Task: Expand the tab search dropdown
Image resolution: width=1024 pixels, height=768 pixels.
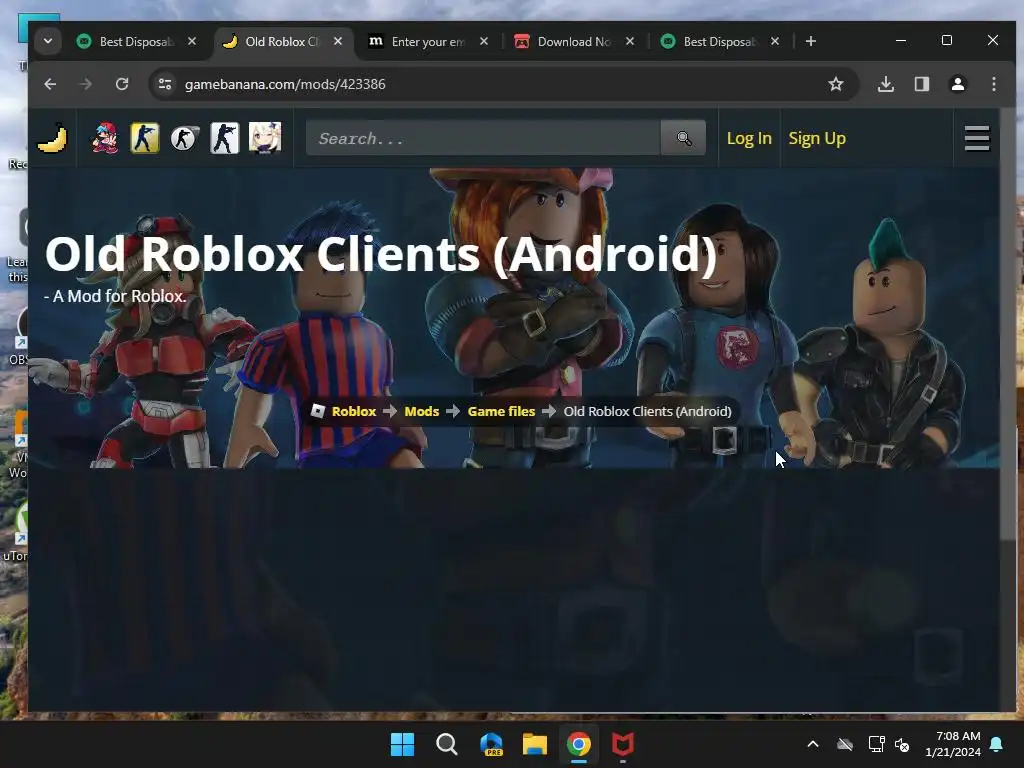Action: (48, 41)
